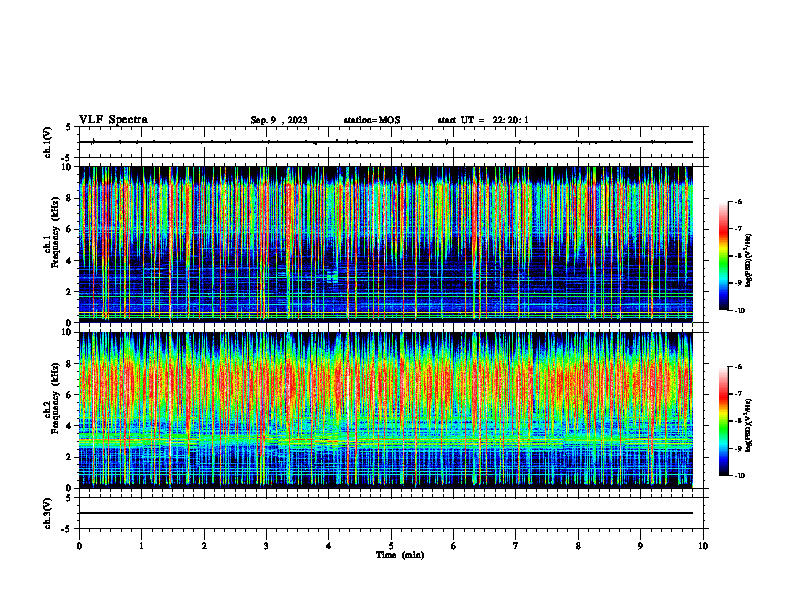Screen dimensions: 792x612
Task: Click the "-5" voltage tick of ch.3(V) panel
Action: (x=67, y=529)
